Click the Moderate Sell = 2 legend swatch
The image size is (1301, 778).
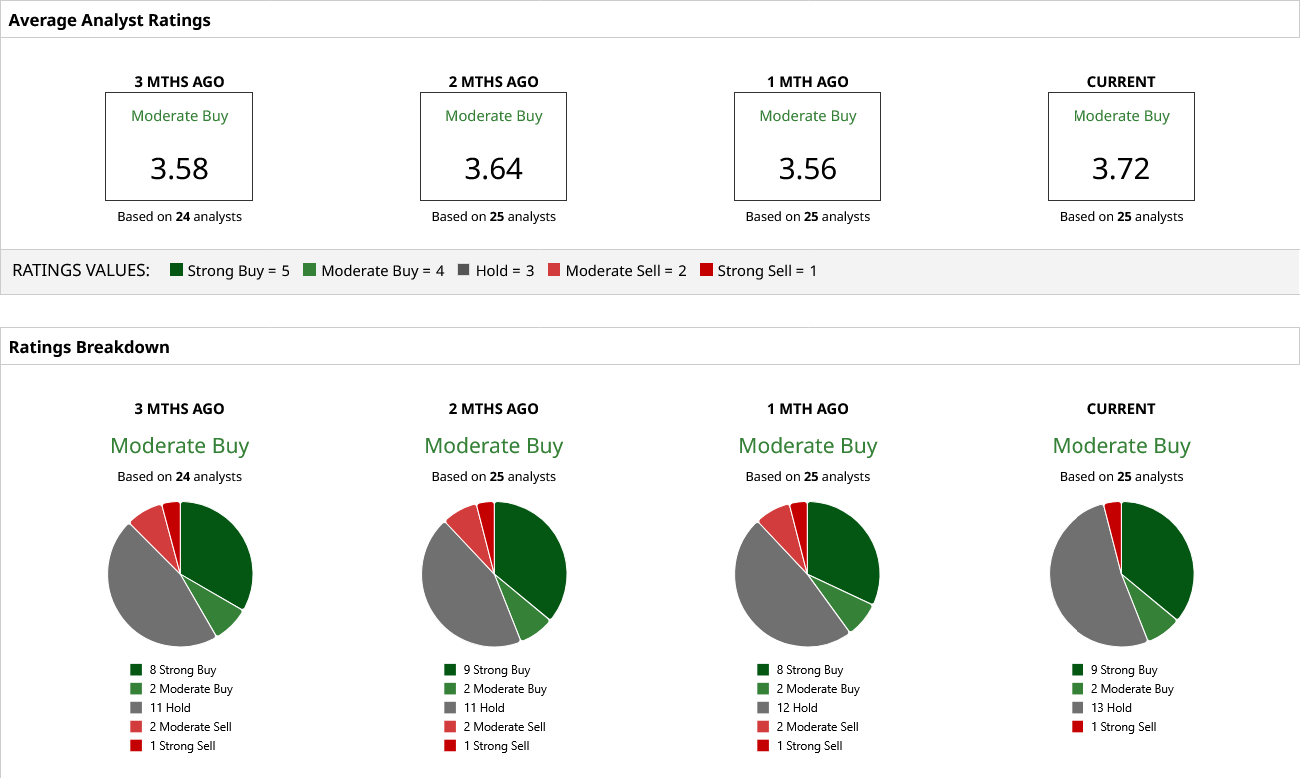click(x=555, y=270)
